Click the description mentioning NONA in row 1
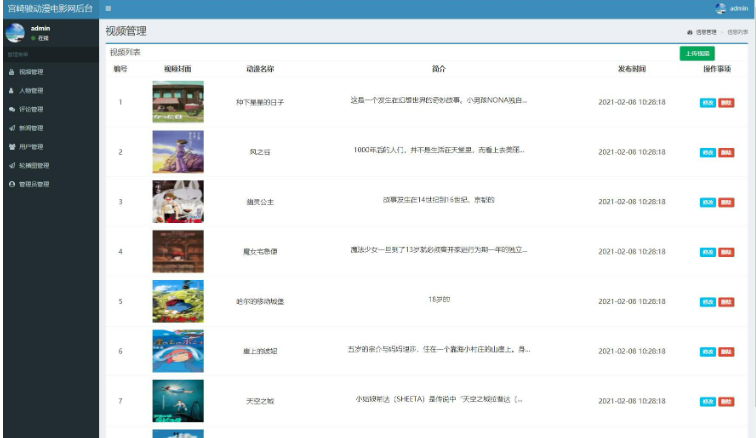 (438, 100)
